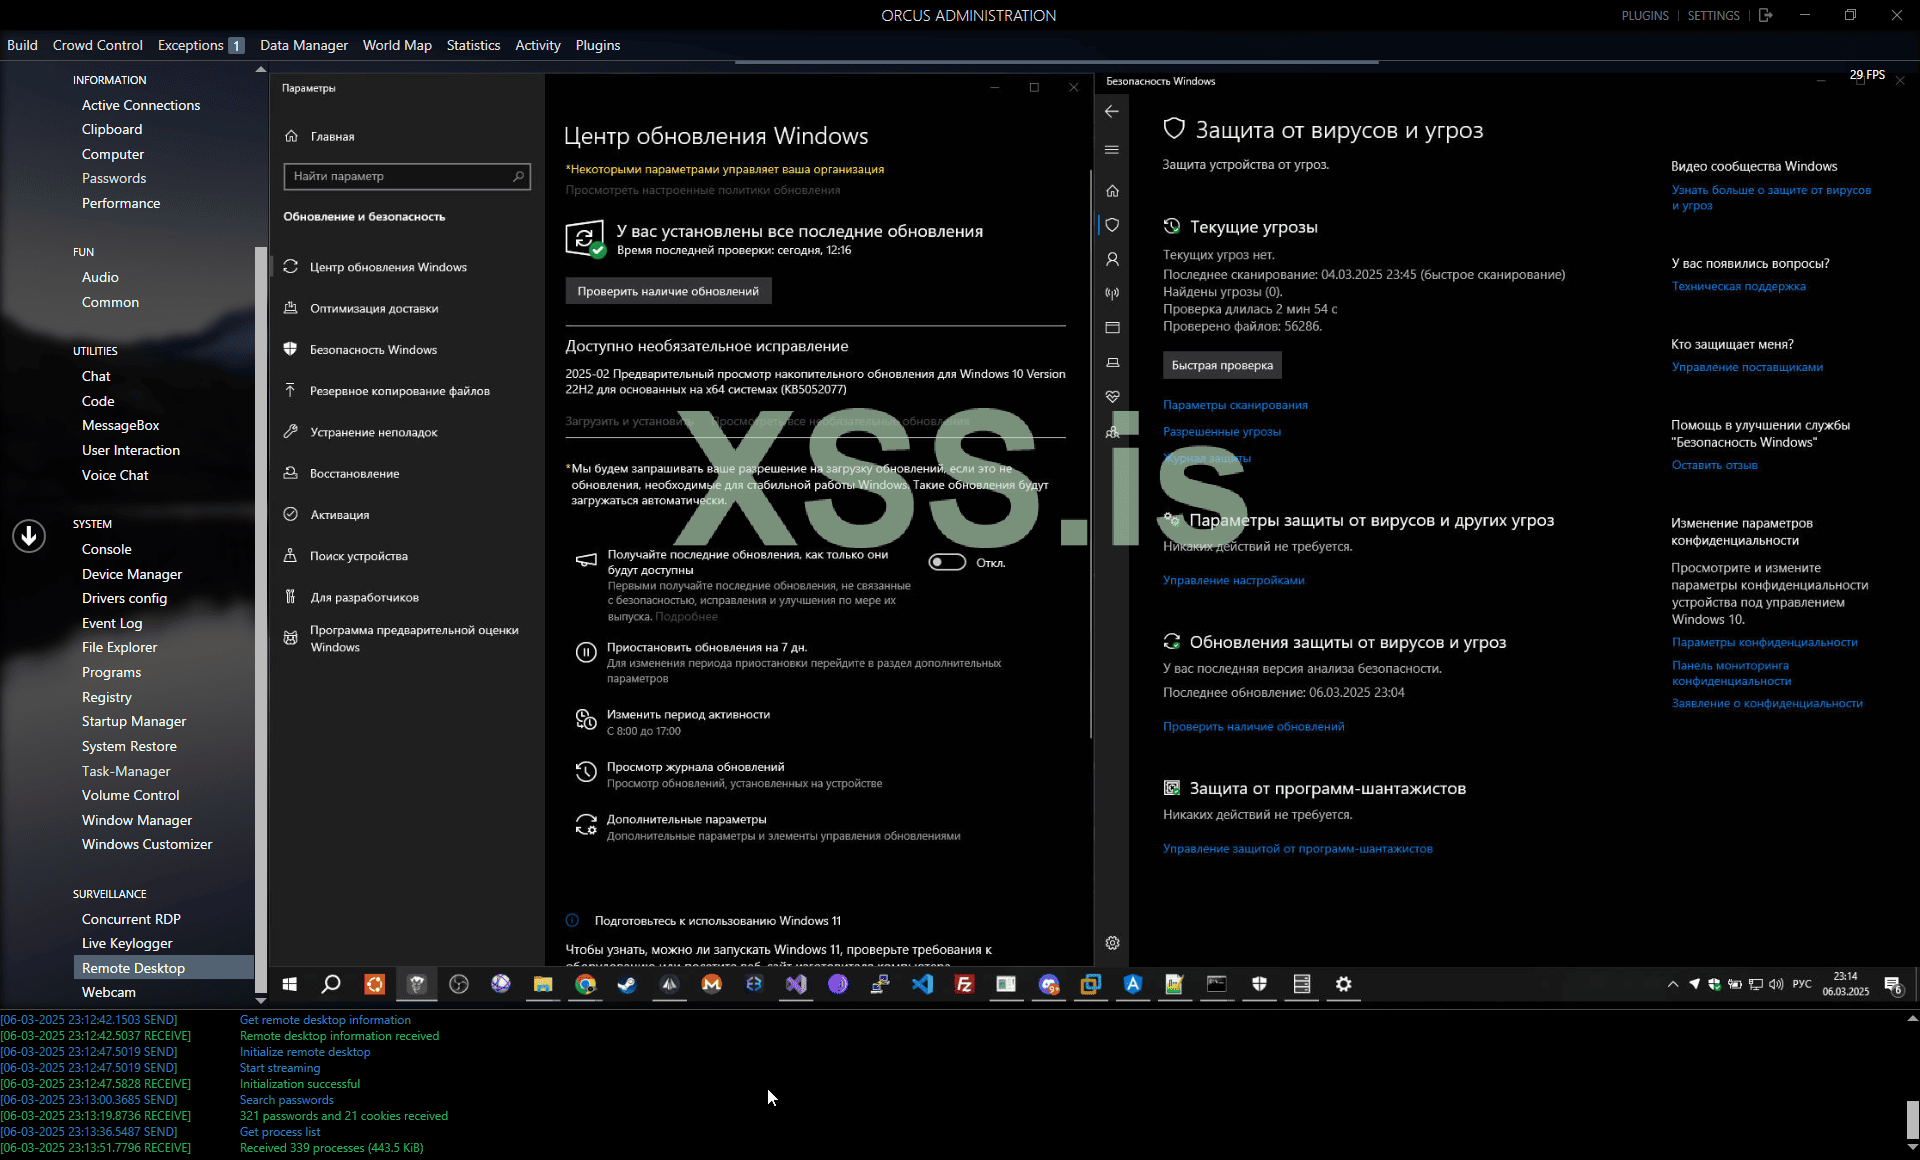The width and height of the screenshot is (1920, 1160).
Task: Click Chrome icon in remote taskbar
Action: coord(585,984)
